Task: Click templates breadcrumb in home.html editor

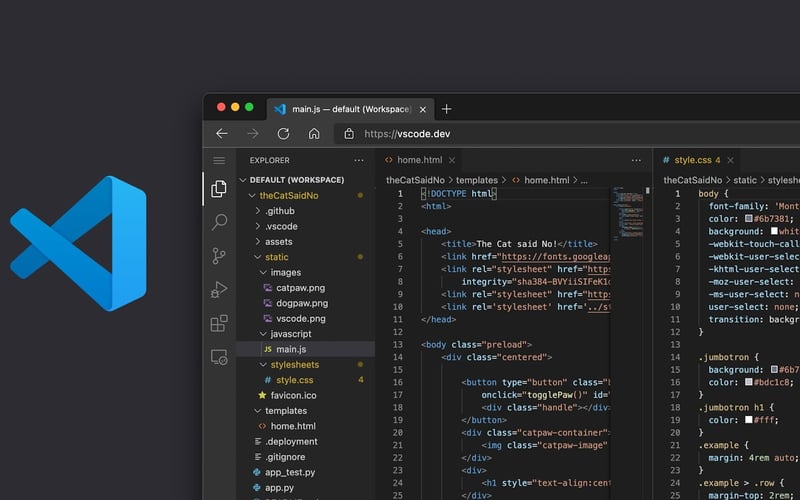Action: (477, 180)
